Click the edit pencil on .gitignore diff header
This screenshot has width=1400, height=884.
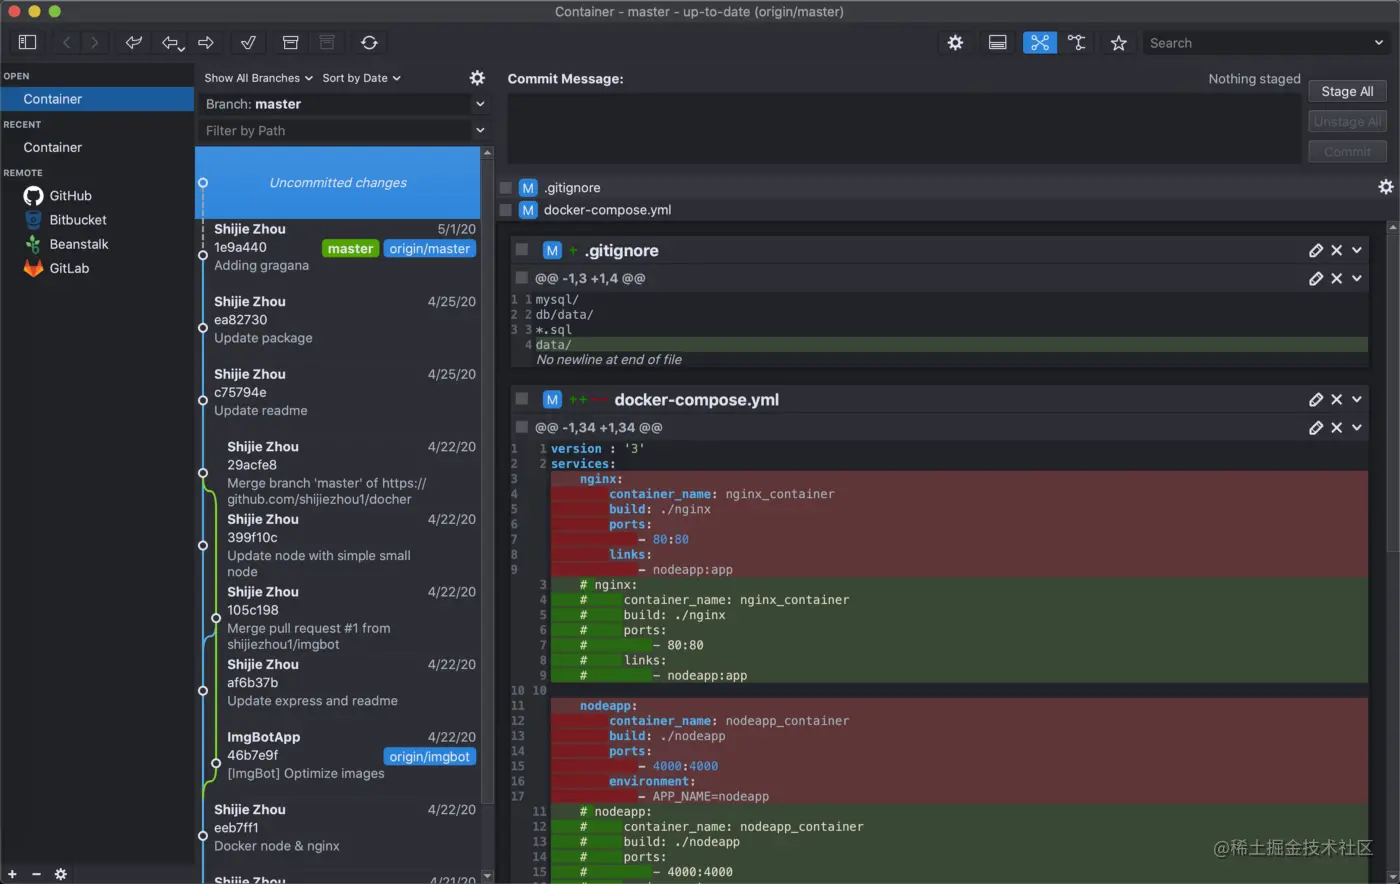click(1316, 250)
